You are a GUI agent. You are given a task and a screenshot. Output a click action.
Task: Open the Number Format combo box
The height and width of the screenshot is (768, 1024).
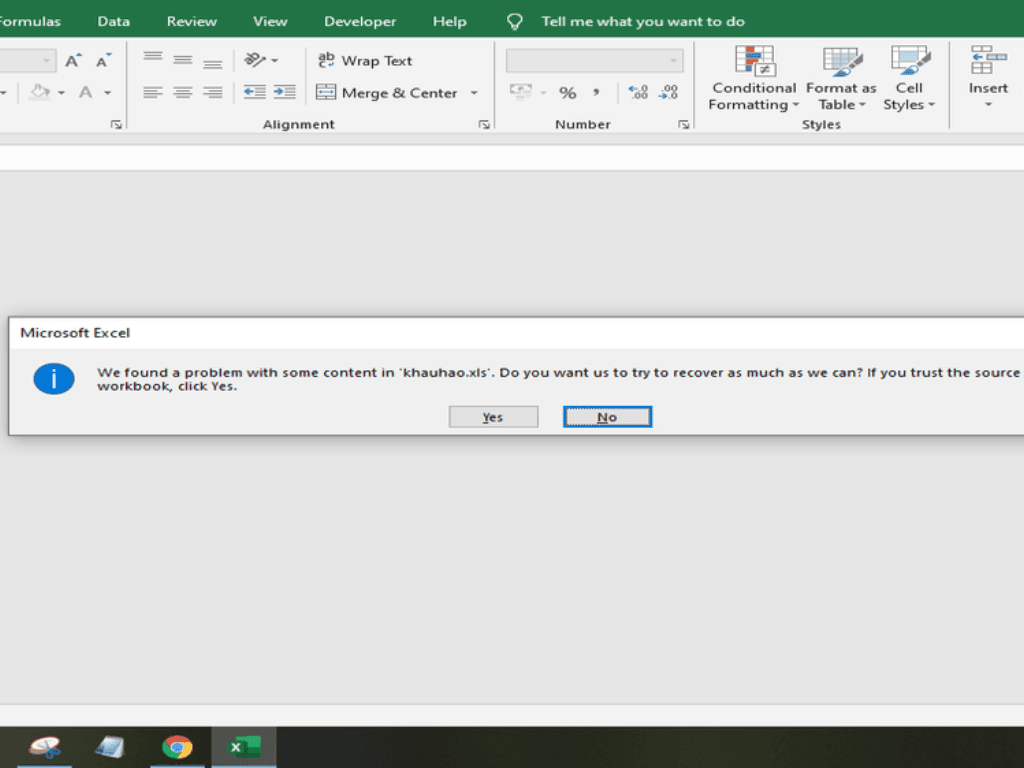click(x=594, y=61)
